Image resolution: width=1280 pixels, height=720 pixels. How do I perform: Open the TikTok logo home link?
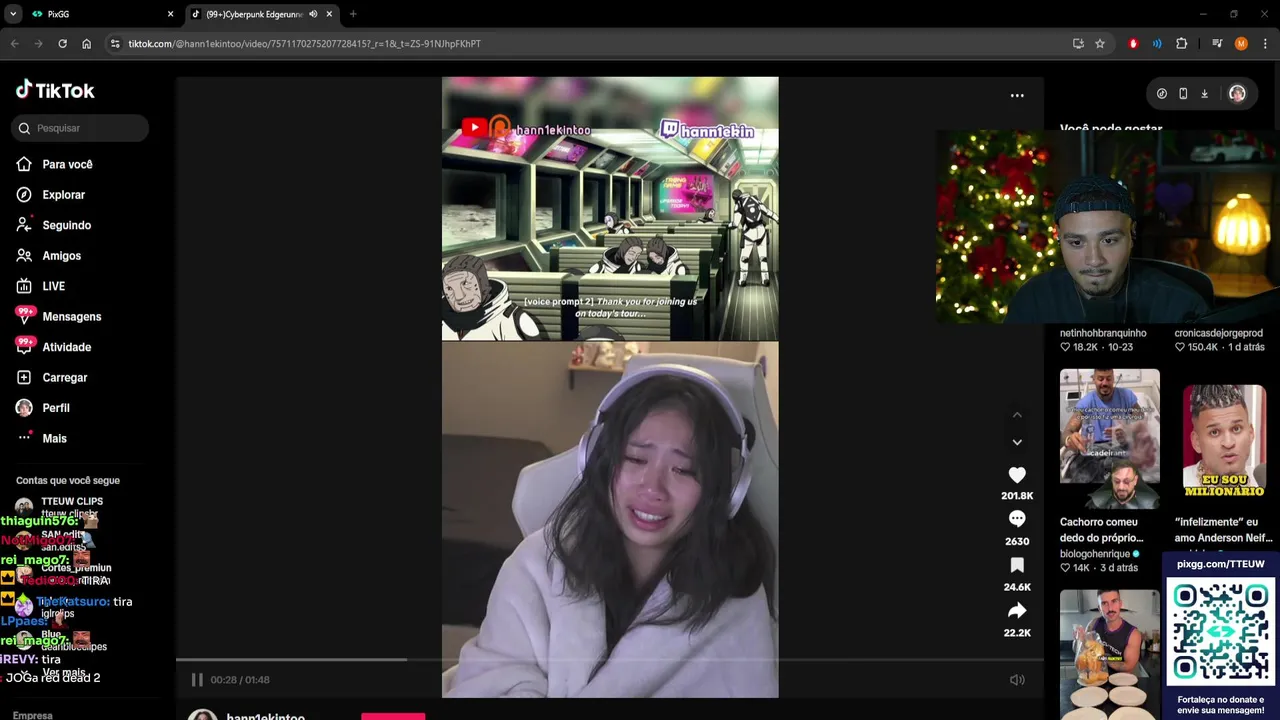55,90
